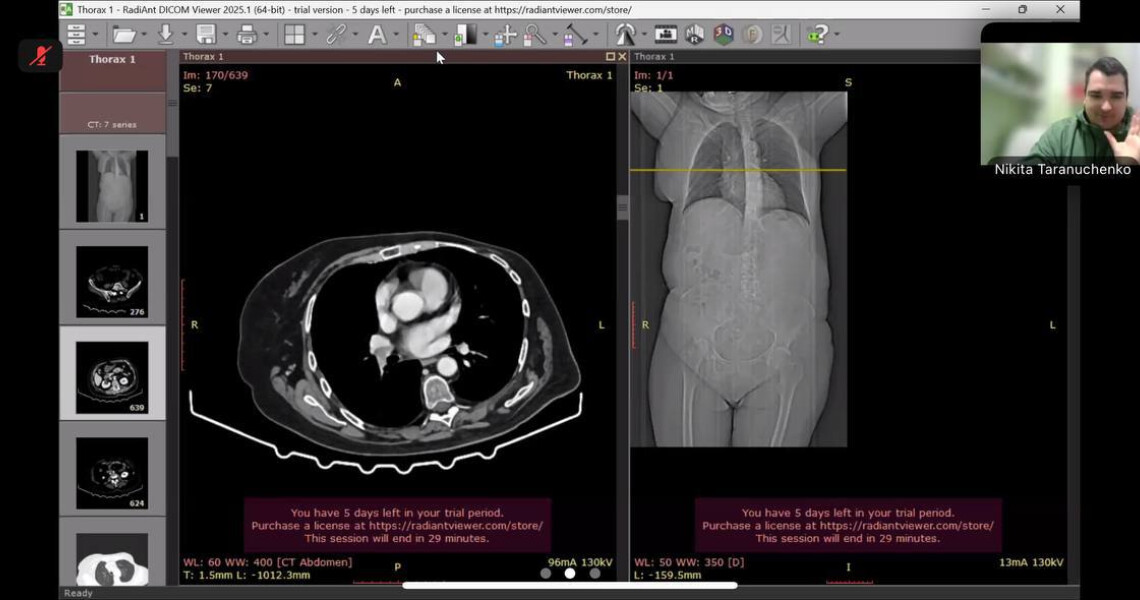This screenshot has height=600, width=1140.
Task: Click the print icon
Action: pos(246,35)
